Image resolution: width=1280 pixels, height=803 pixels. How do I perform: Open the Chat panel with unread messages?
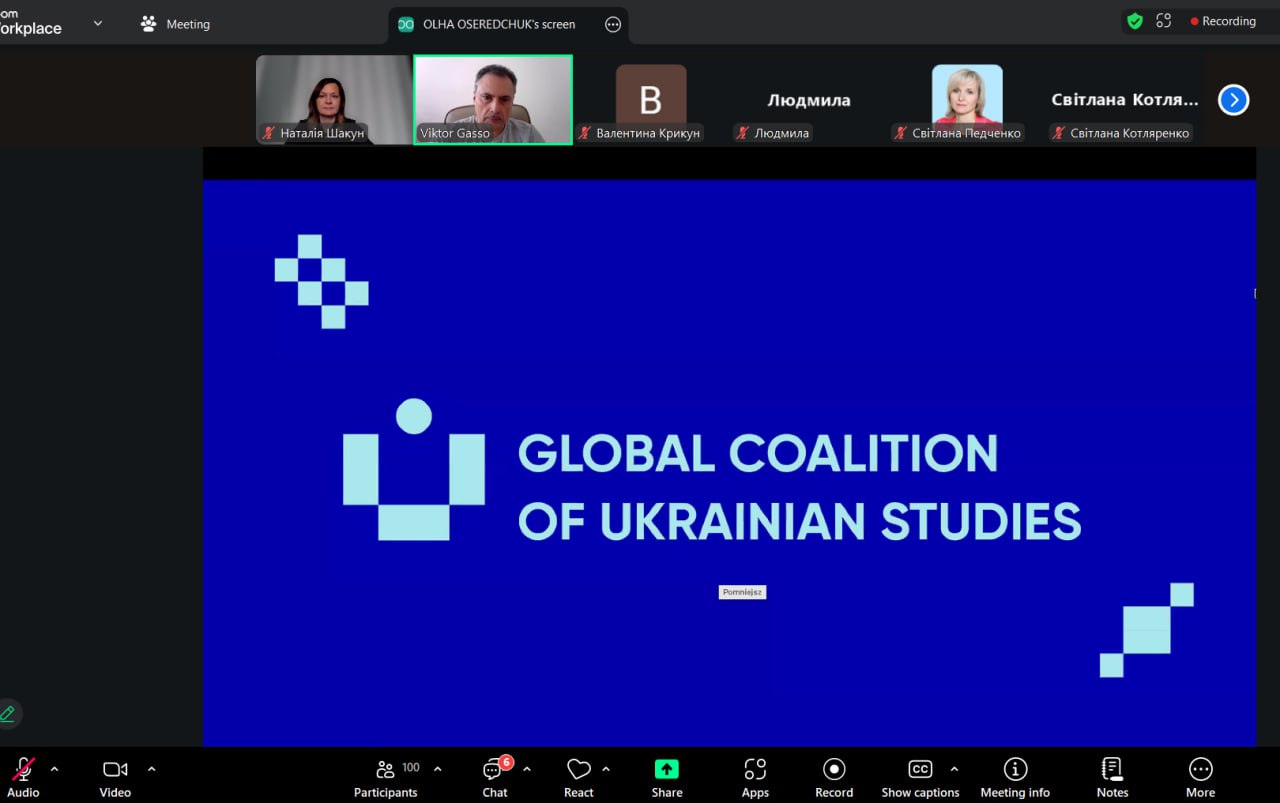495,777
